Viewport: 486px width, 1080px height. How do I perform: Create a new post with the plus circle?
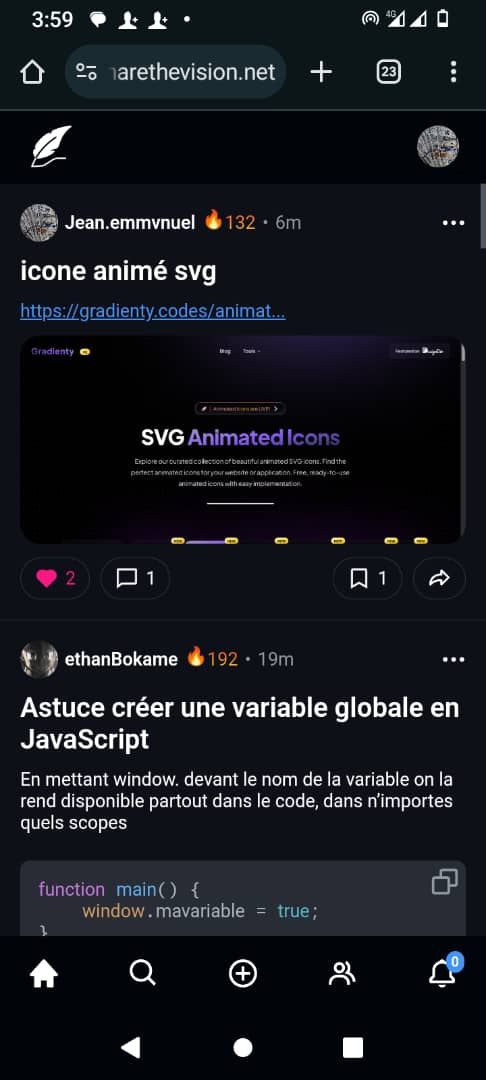tap(242, 974)
